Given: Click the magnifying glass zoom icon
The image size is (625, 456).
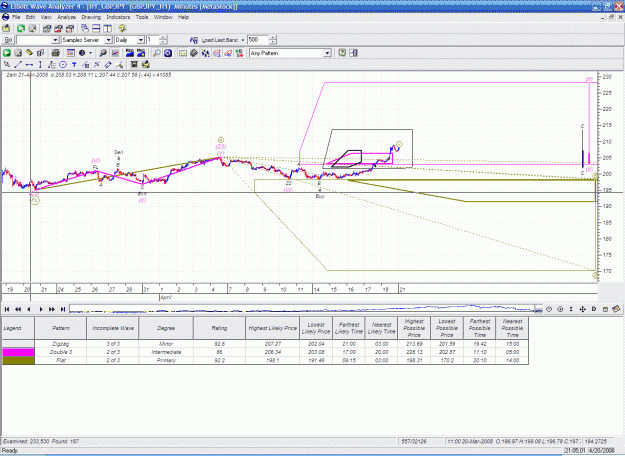Looking at the screenshot, I should point(157,53).
